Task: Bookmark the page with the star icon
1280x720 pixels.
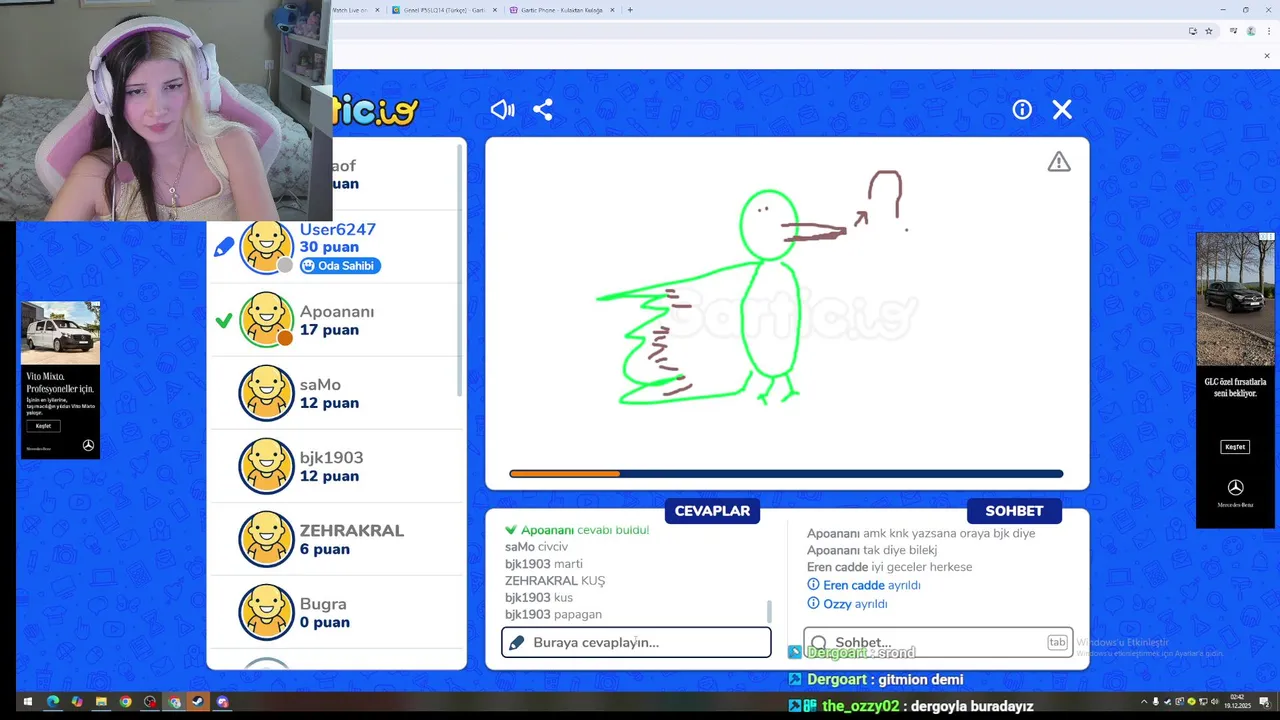Action: pyautogui.click(x=1208, y=31)
